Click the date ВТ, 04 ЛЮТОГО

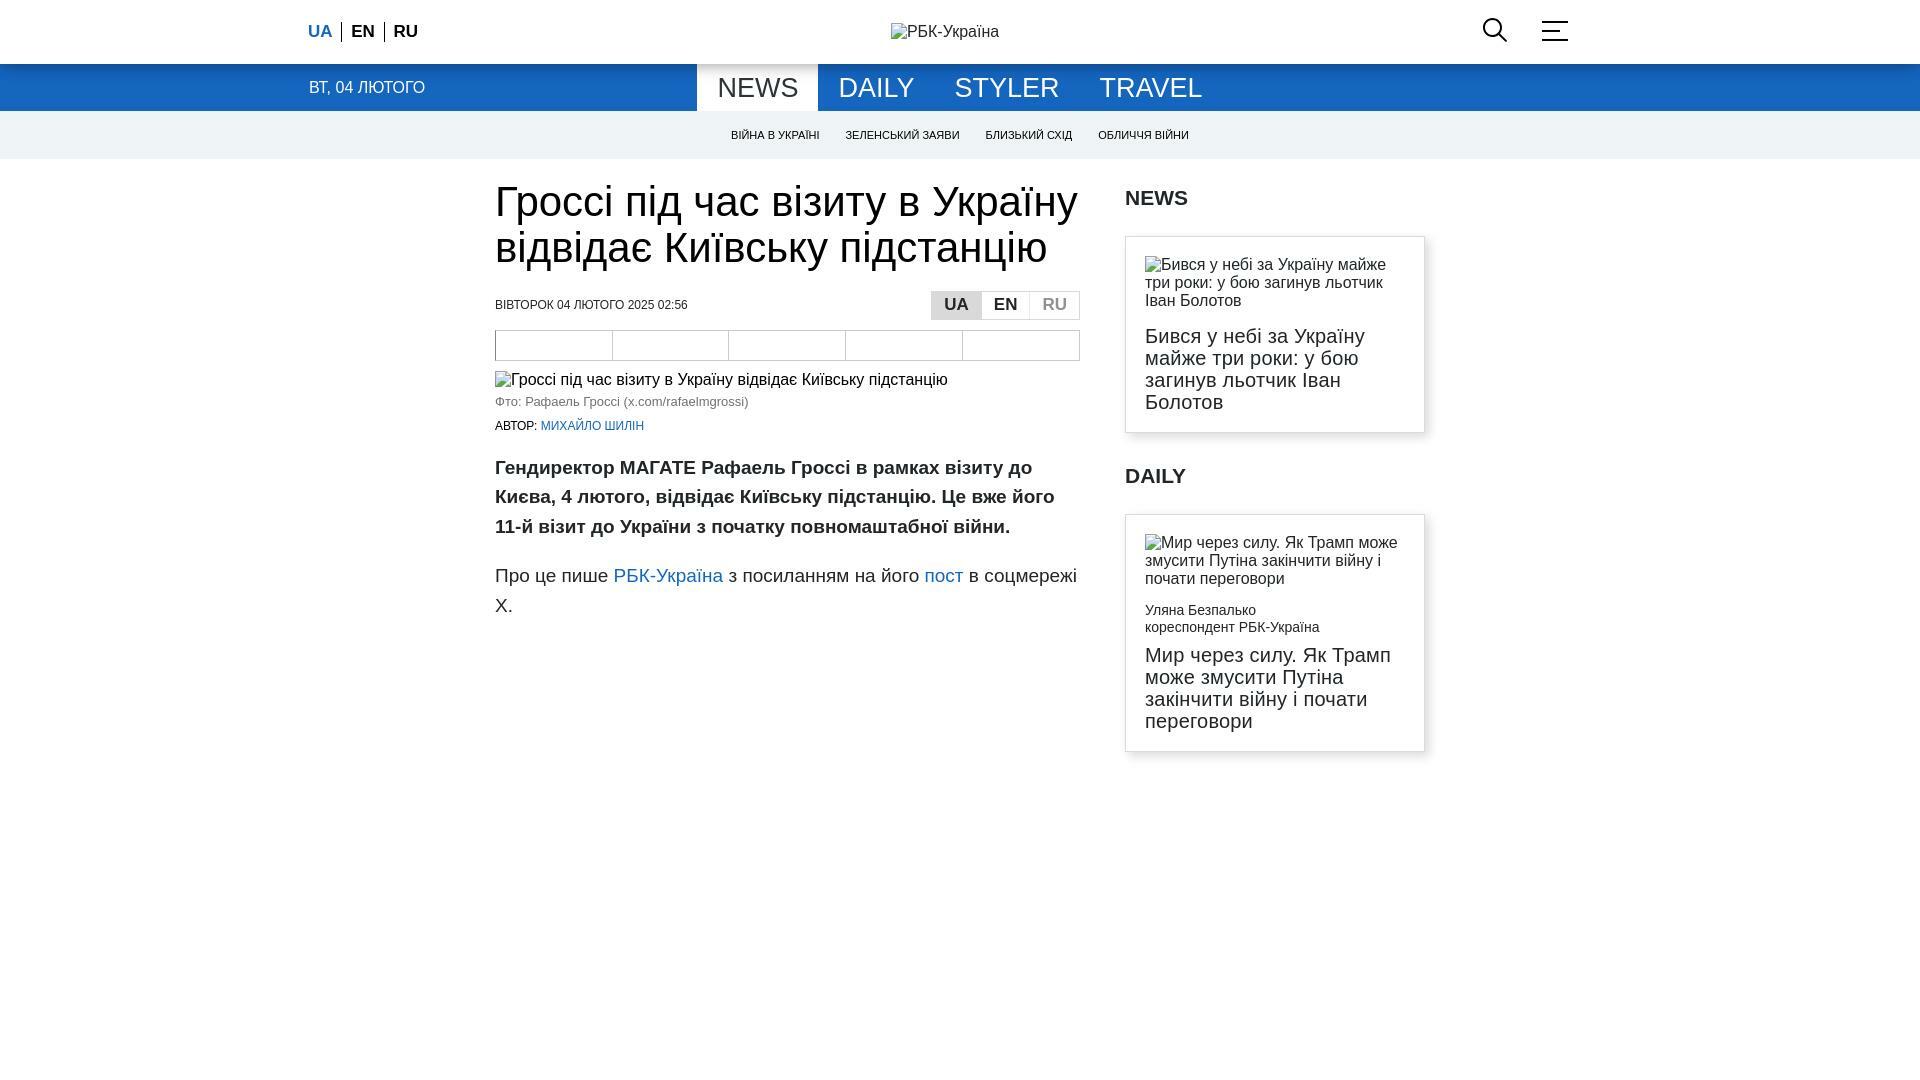click(x=367, y=88)
